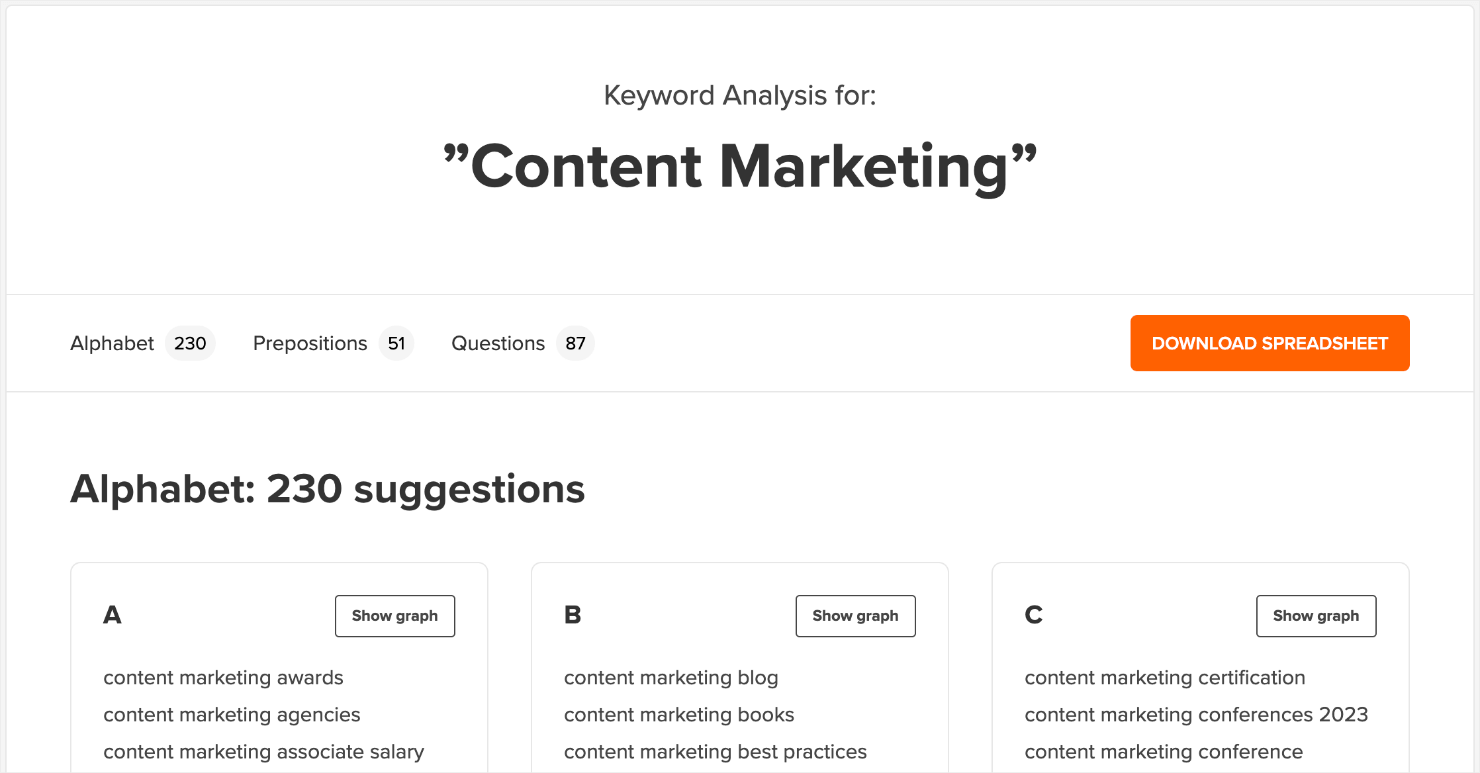
Task: Open the 'content marketing certification' suggestion
Action: point(1164,678)
